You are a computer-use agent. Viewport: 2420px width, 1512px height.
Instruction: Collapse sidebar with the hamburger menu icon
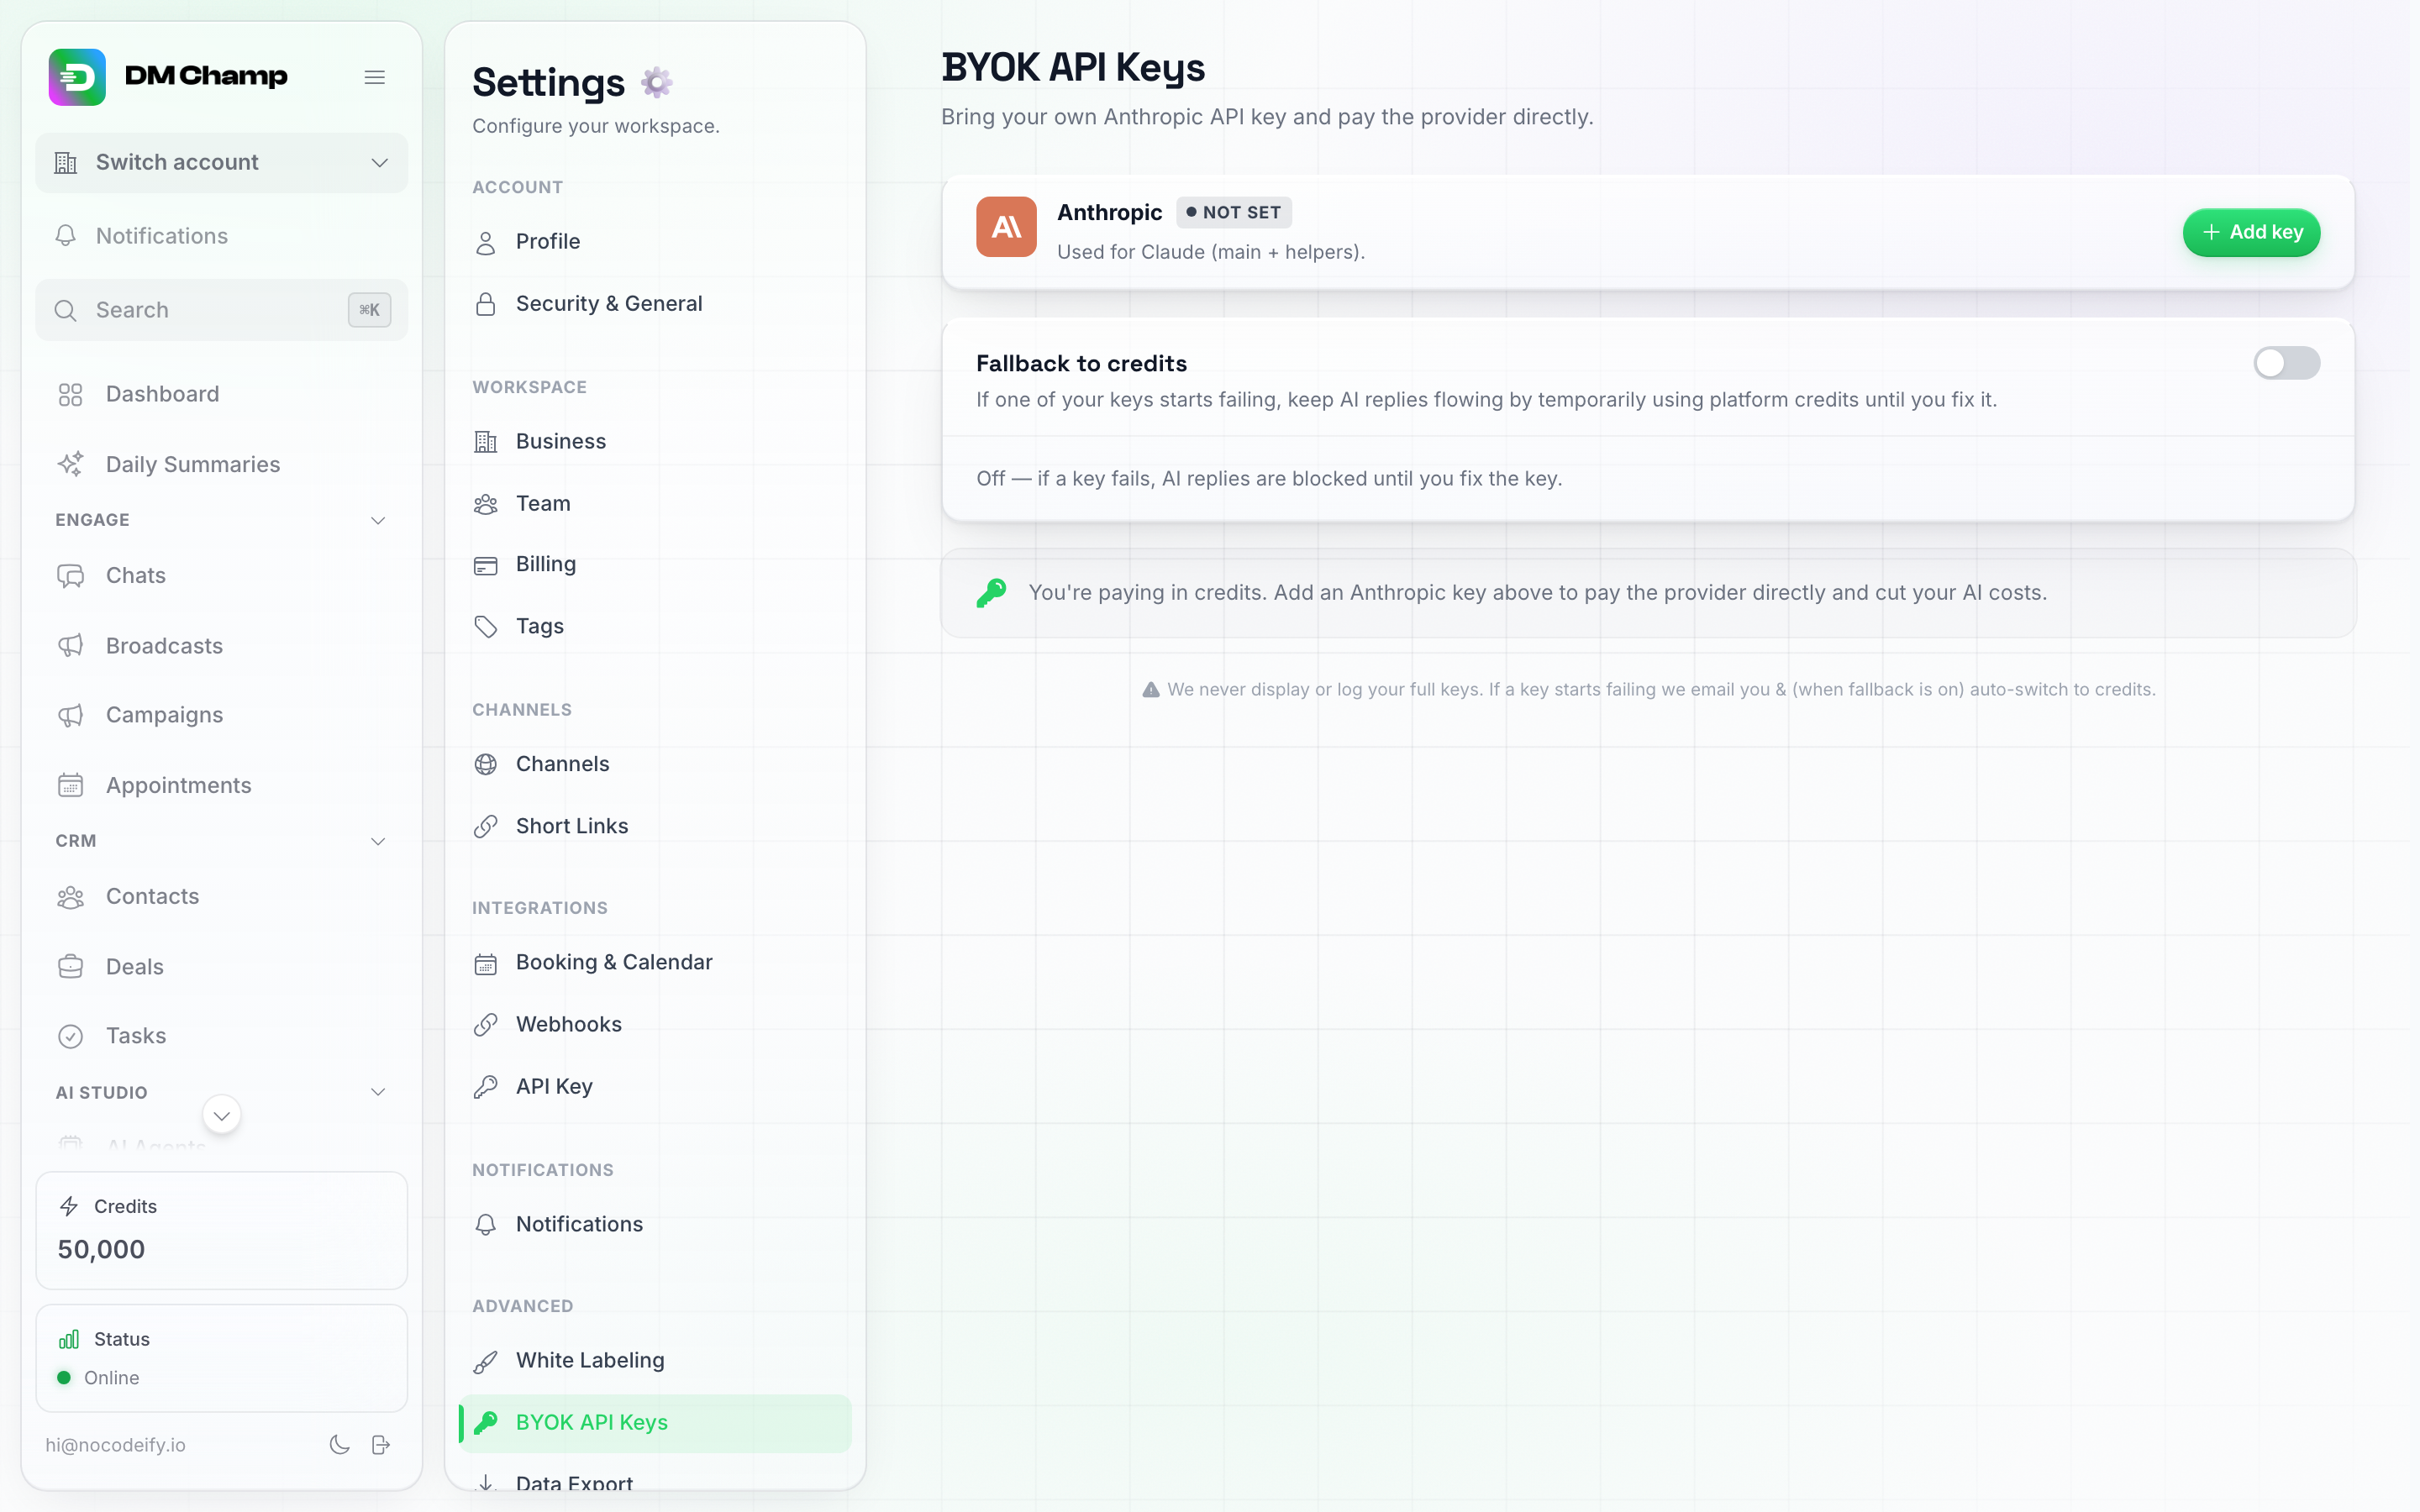pos(375,77)
